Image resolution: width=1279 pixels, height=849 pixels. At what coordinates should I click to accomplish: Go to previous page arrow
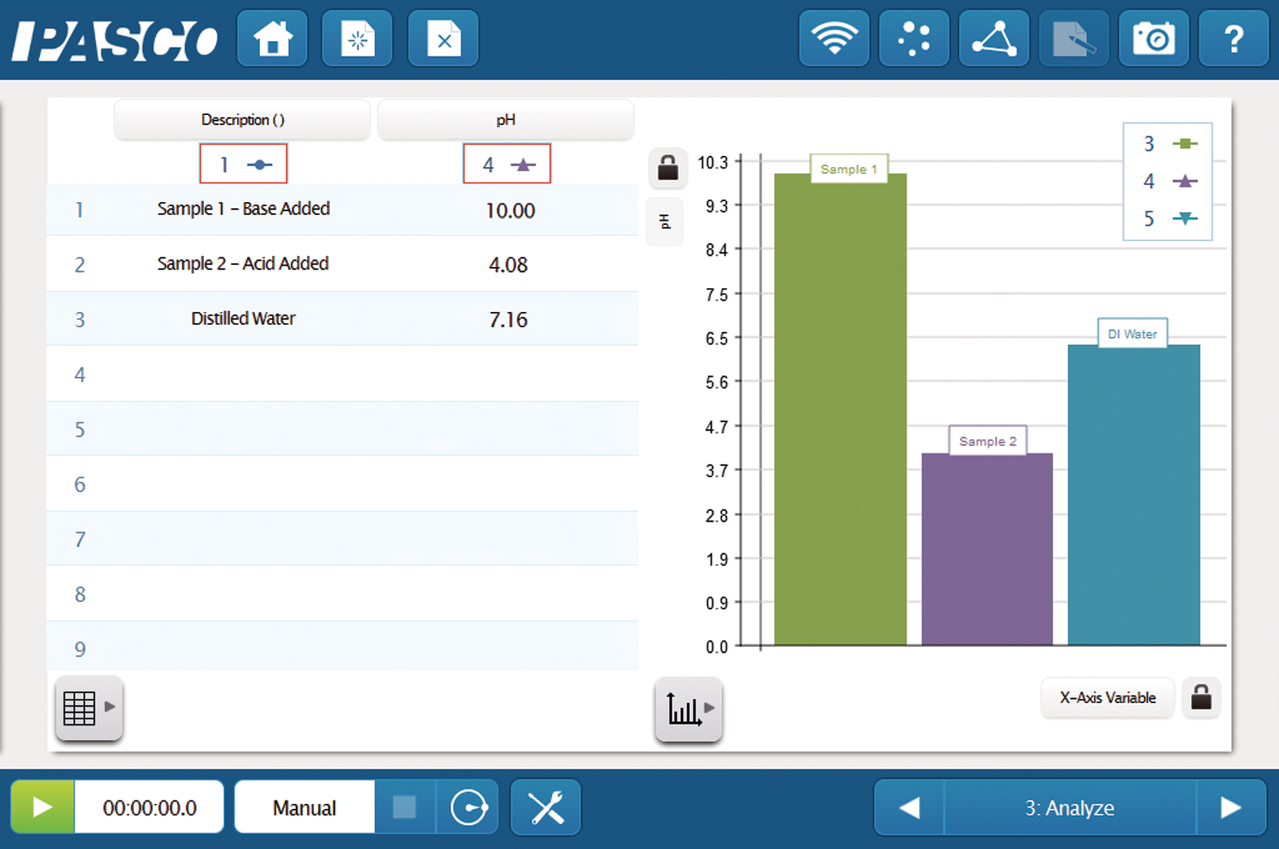[909, 807]
